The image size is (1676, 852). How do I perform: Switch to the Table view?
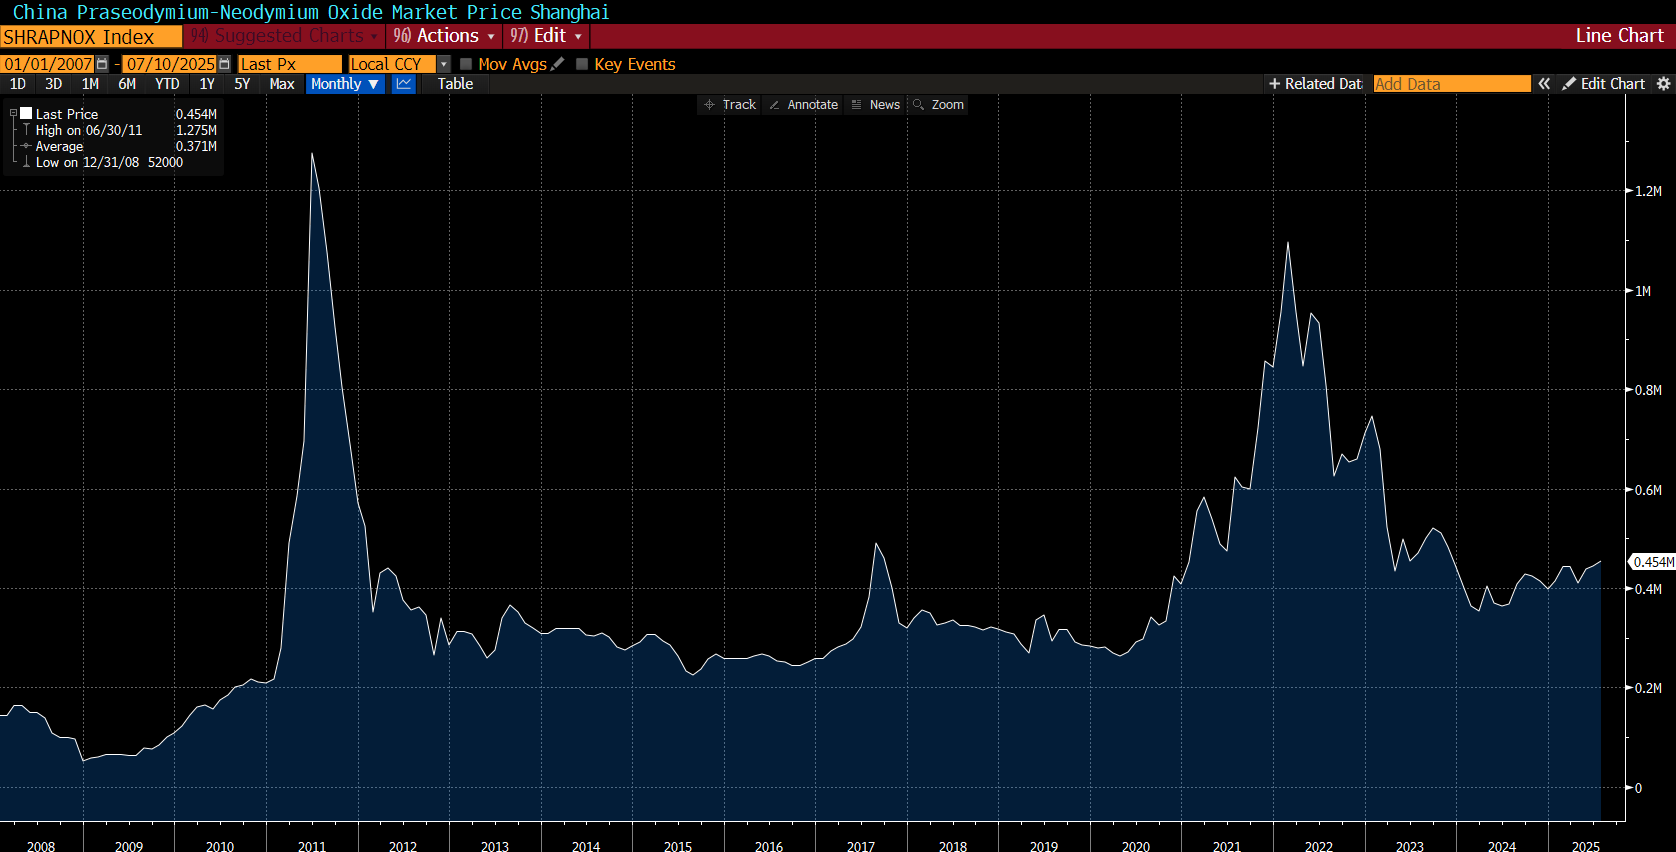point(455,84)
